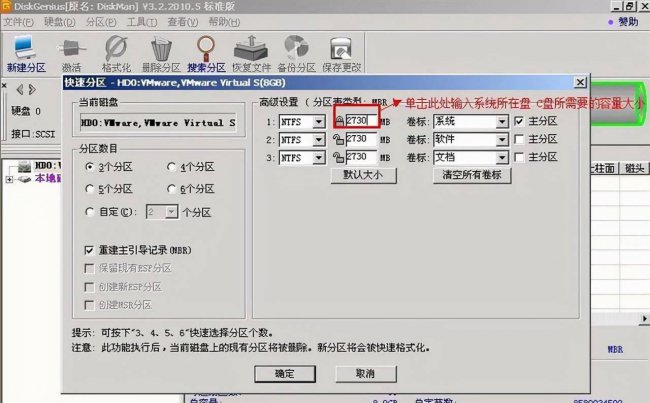Image resolution: width=650 pixels, height=403 pixels.
Task: Toggle 主分区 checkbox for the 系统 partition
Action: 519,121
